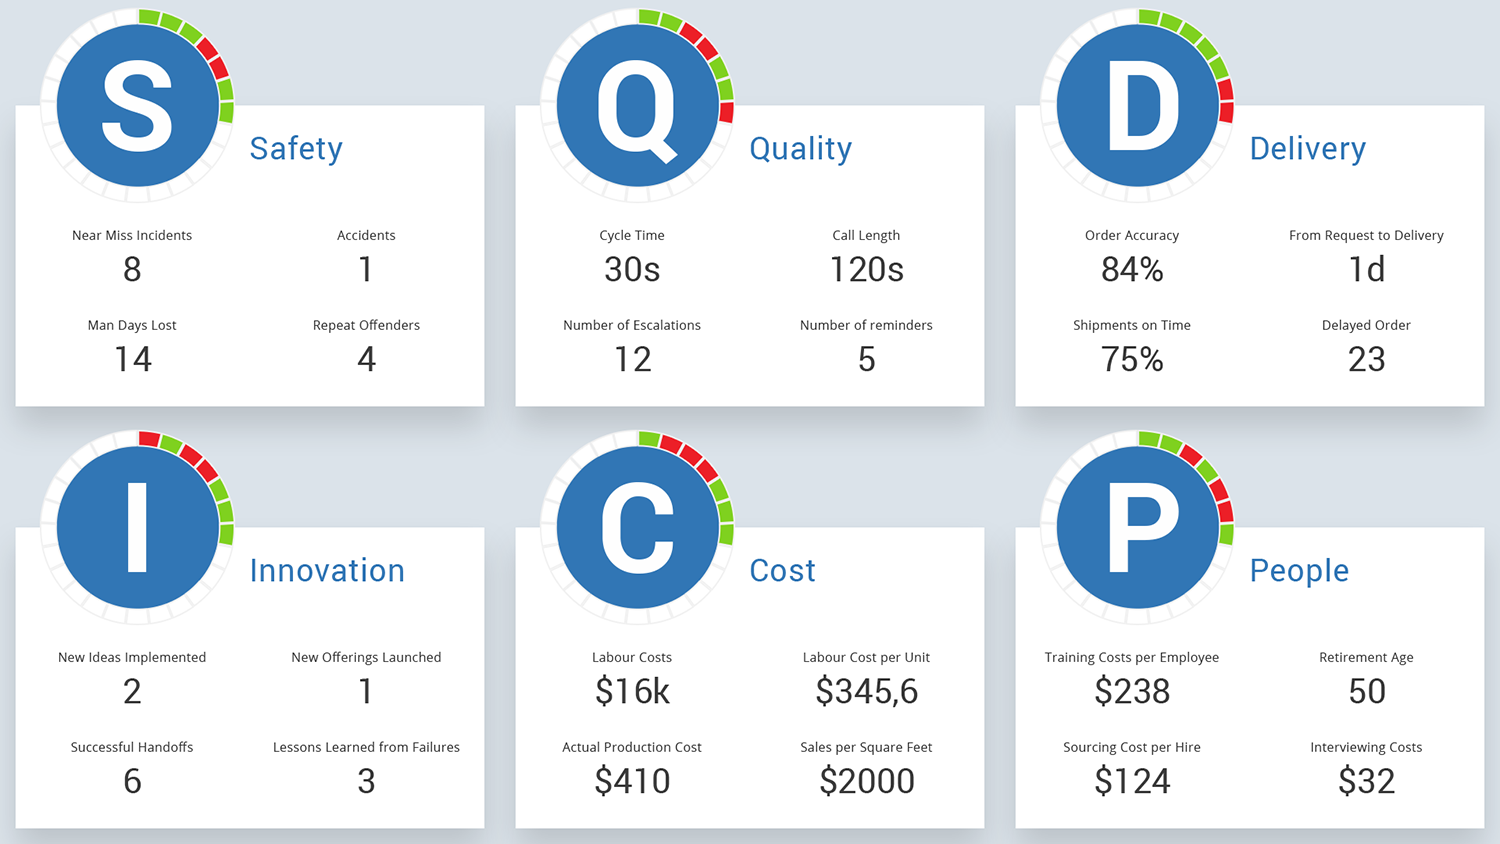
Task: Click the People card title
Action: point(1299,570)
